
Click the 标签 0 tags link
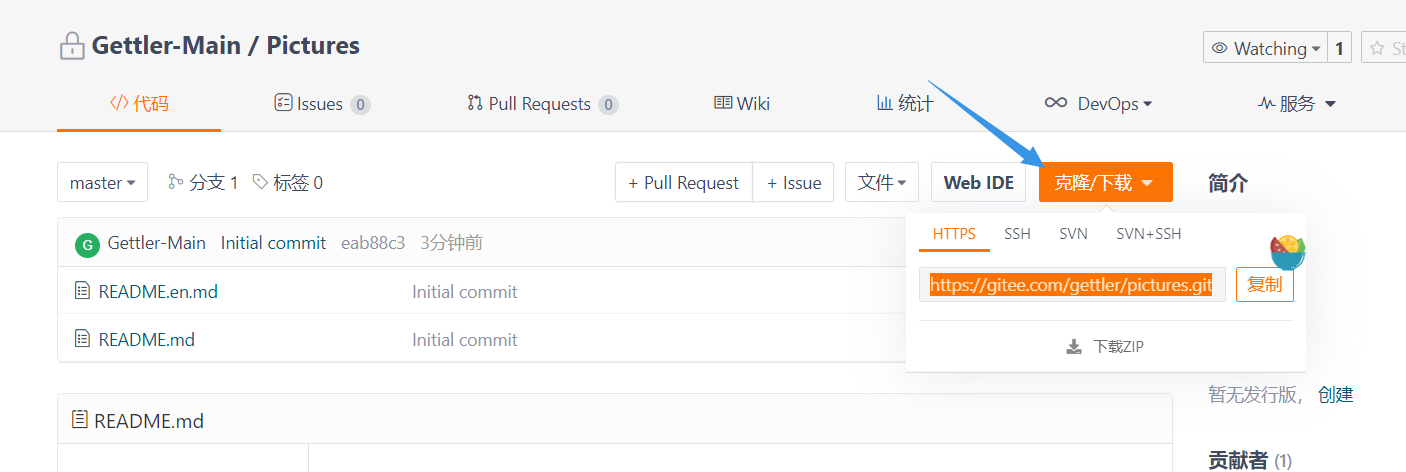288,182
